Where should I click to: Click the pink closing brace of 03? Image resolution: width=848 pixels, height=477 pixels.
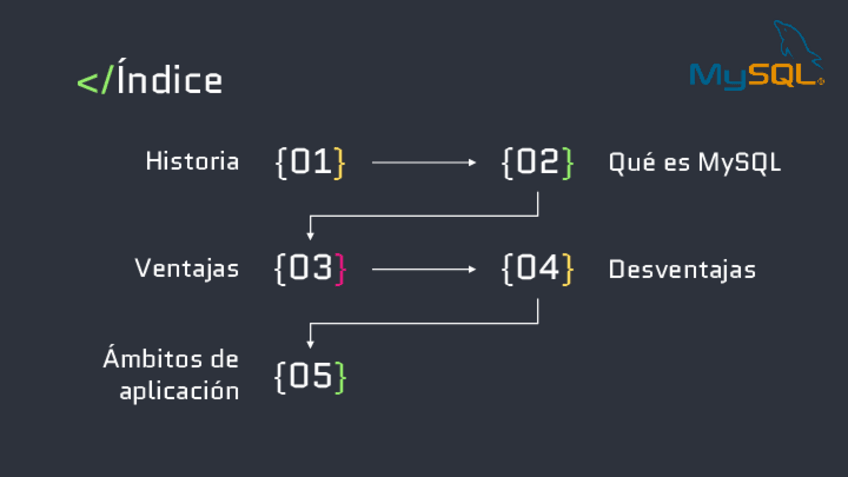click(341, 269)
